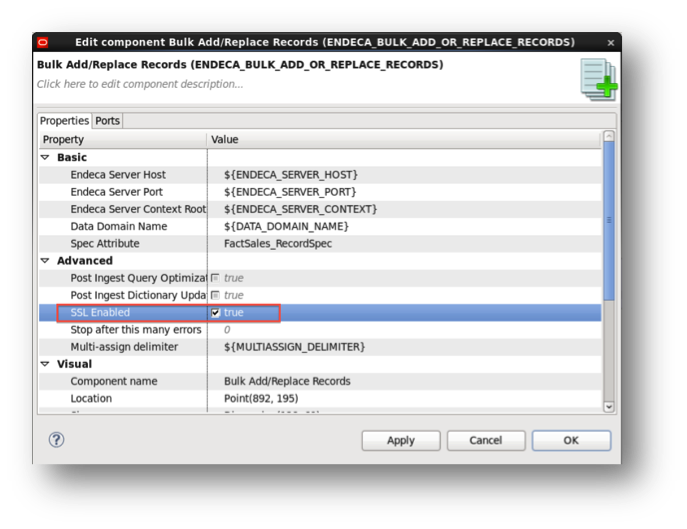Image resolution: width=687 pixels, height=529 pixels.
Task: Select the Properties tab
Action: [64, 121]
